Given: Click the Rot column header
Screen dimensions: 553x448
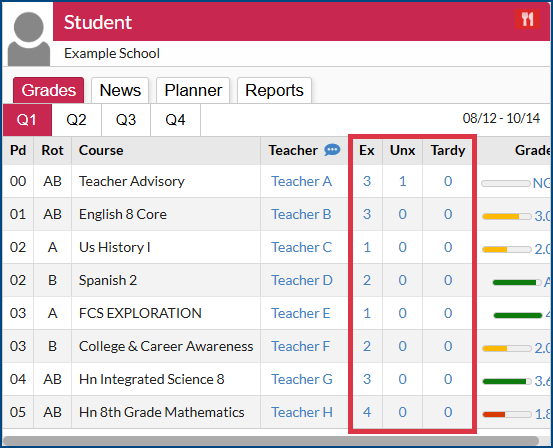Looking at the screenshot, I should (x=52, y=150).
